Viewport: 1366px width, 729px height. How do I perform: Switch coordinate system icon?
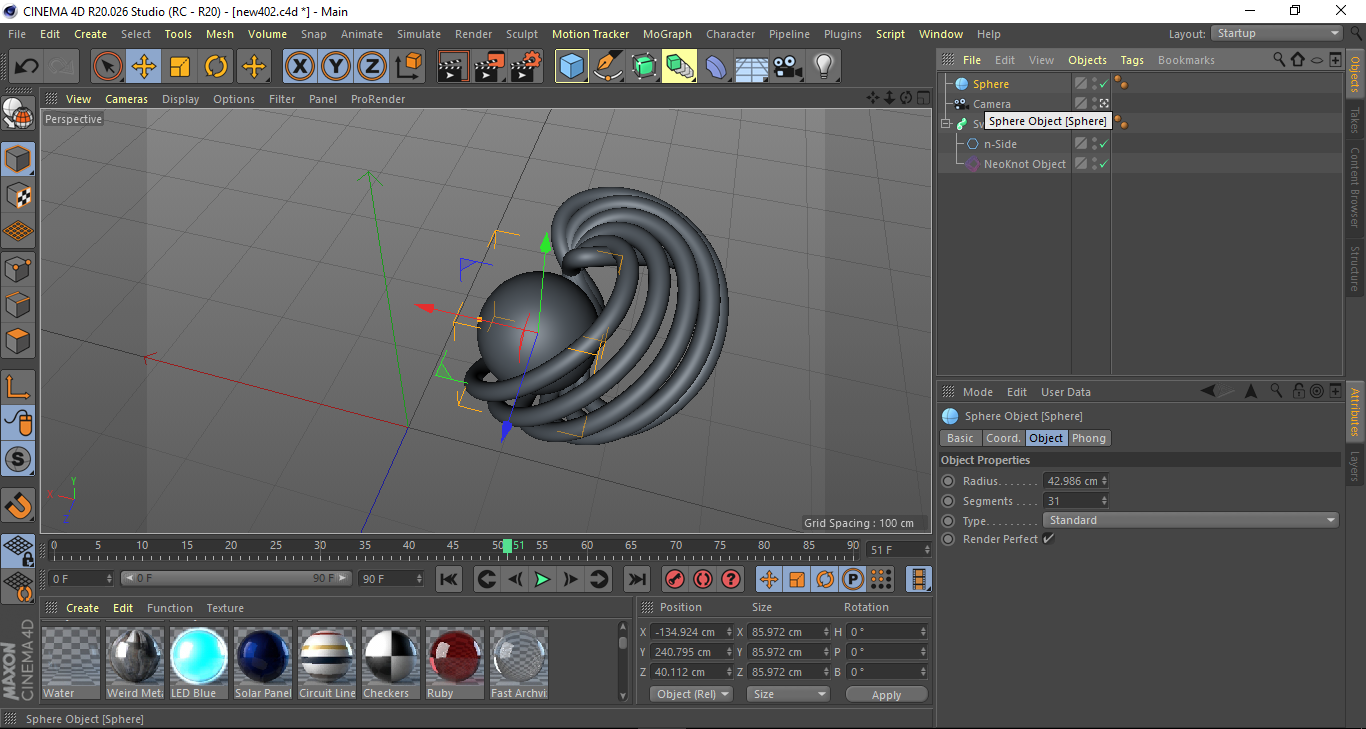pos(408,67)
